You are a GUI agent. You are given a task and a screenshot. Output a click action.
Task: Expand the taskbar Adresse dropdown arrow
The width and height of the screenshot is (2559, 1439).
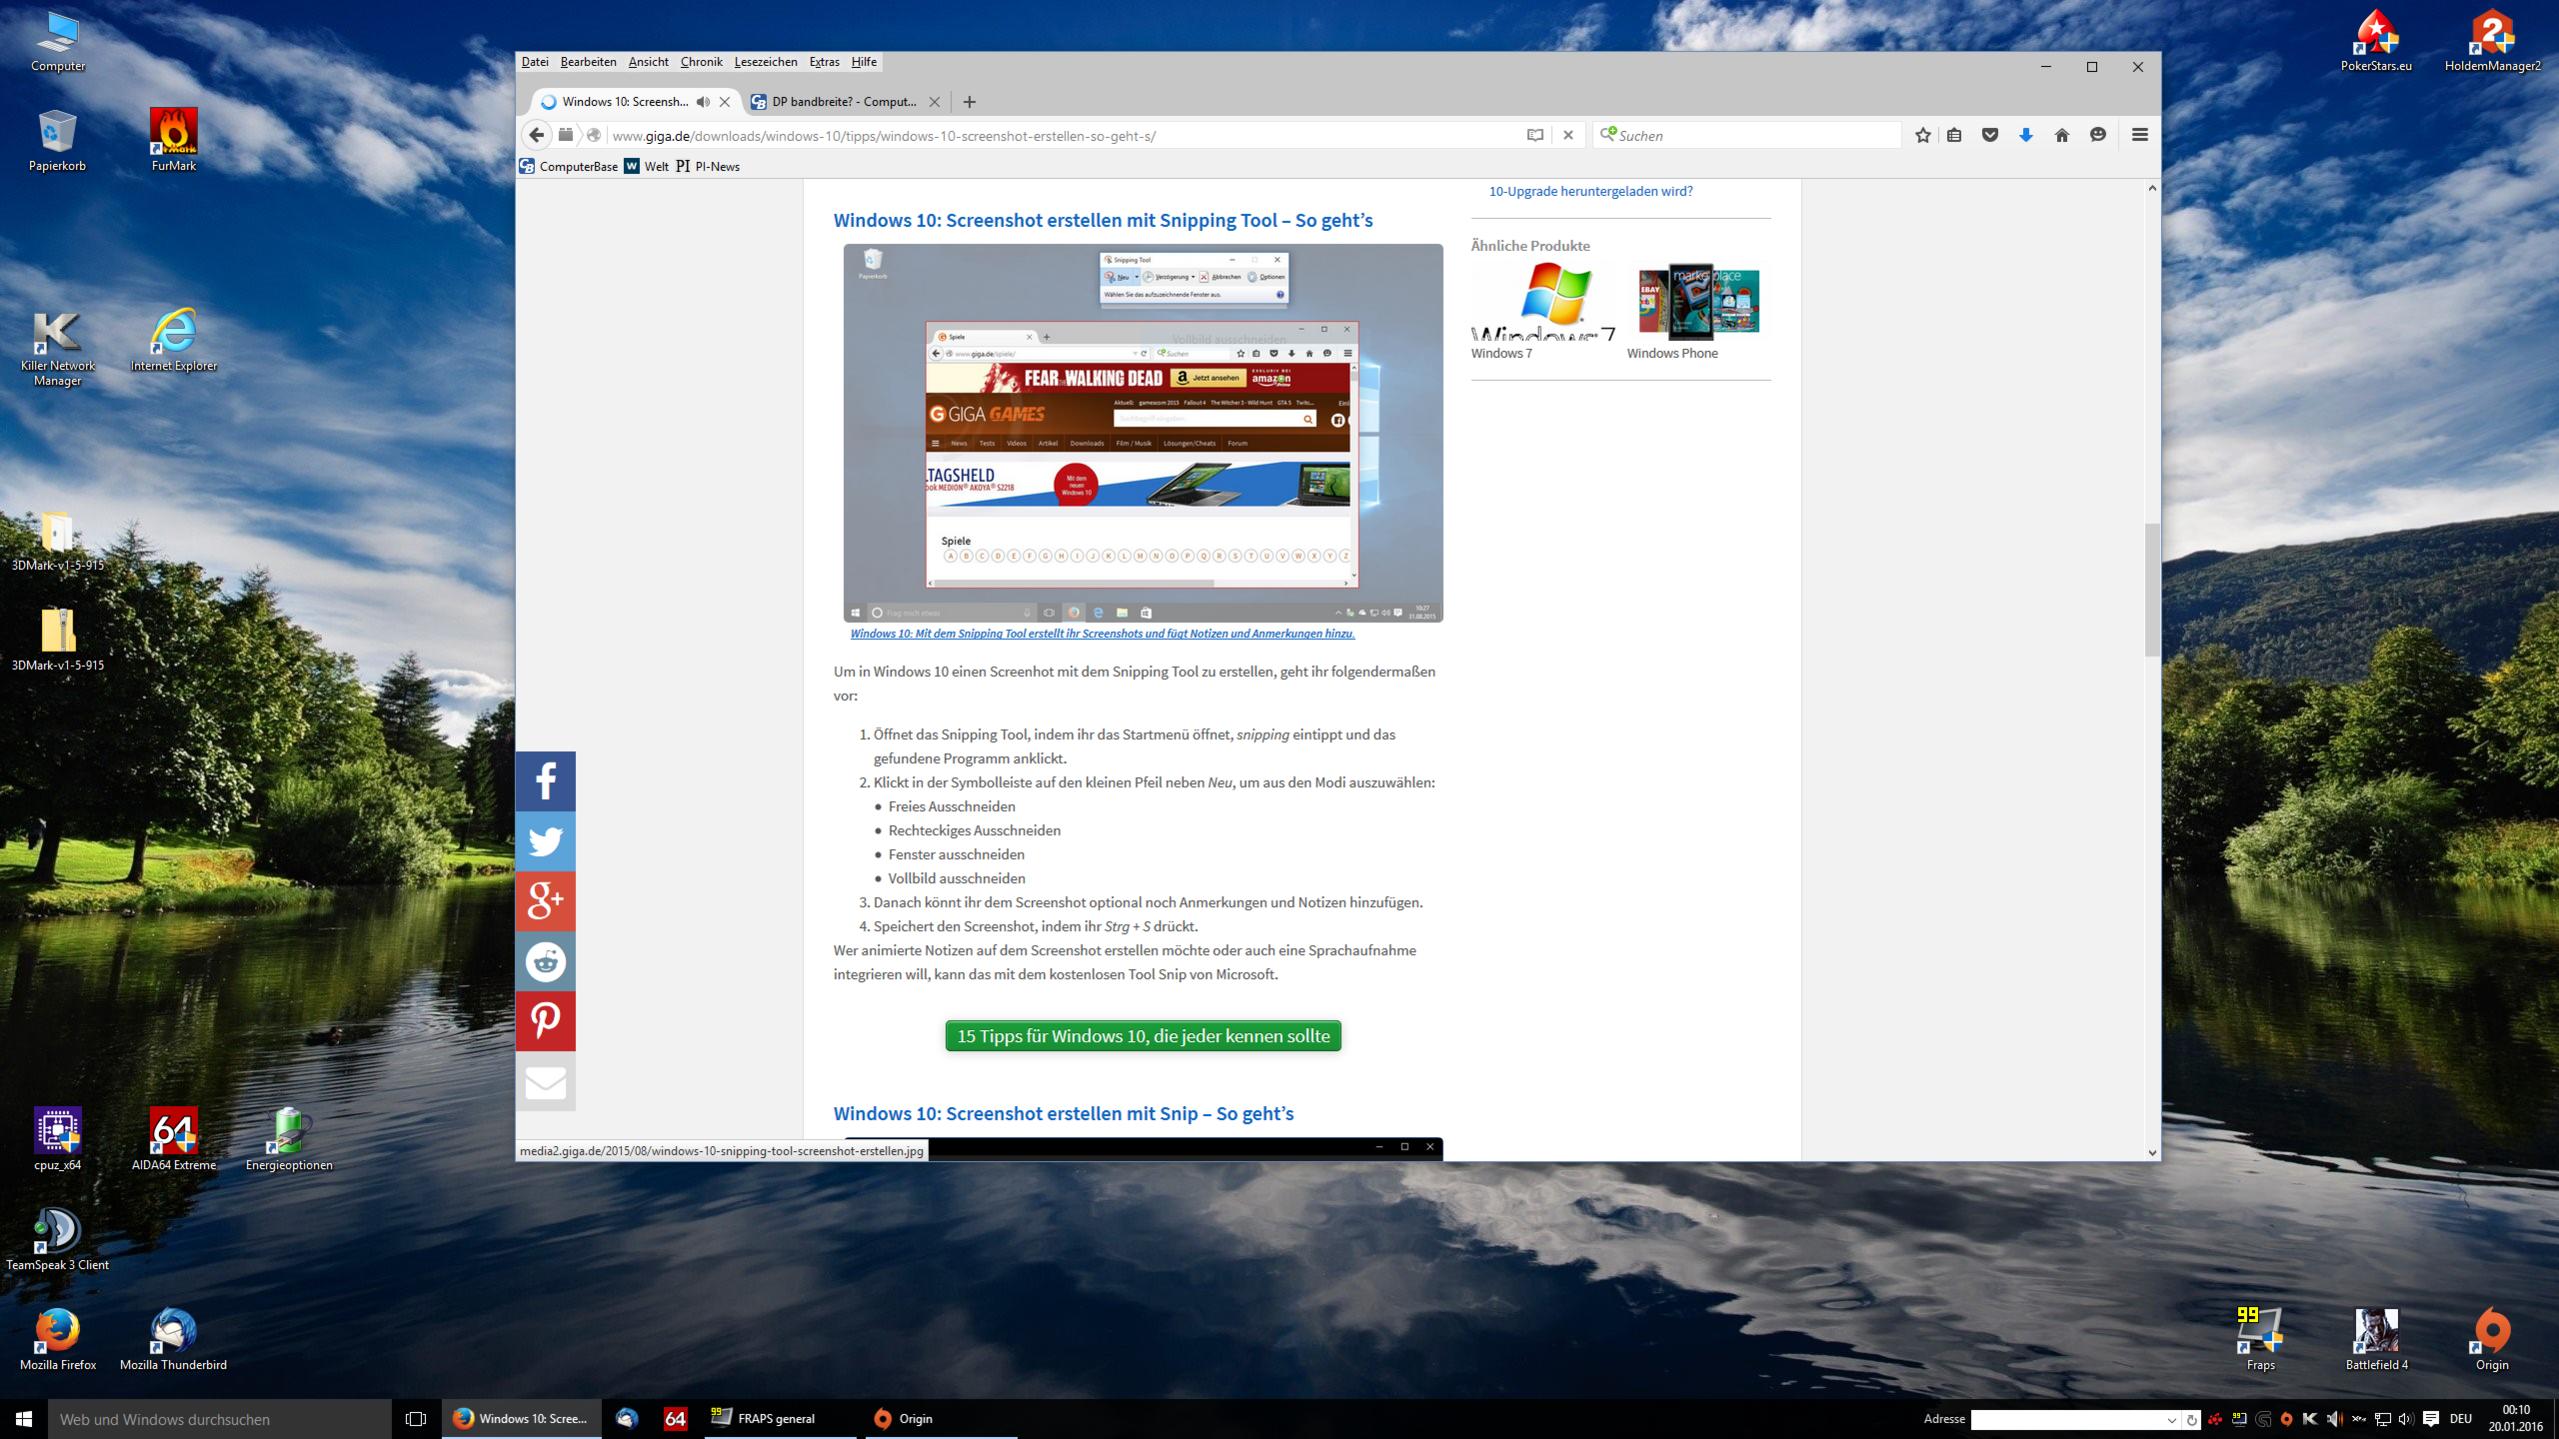[2171, 1420]
